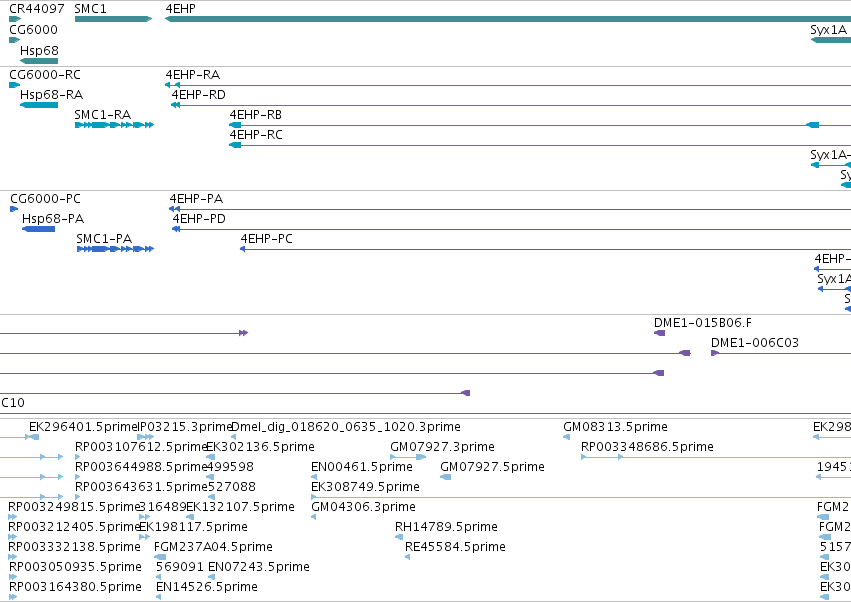
Task: Select the EK308749.5prime EST label
Action: tap(365, 487)
